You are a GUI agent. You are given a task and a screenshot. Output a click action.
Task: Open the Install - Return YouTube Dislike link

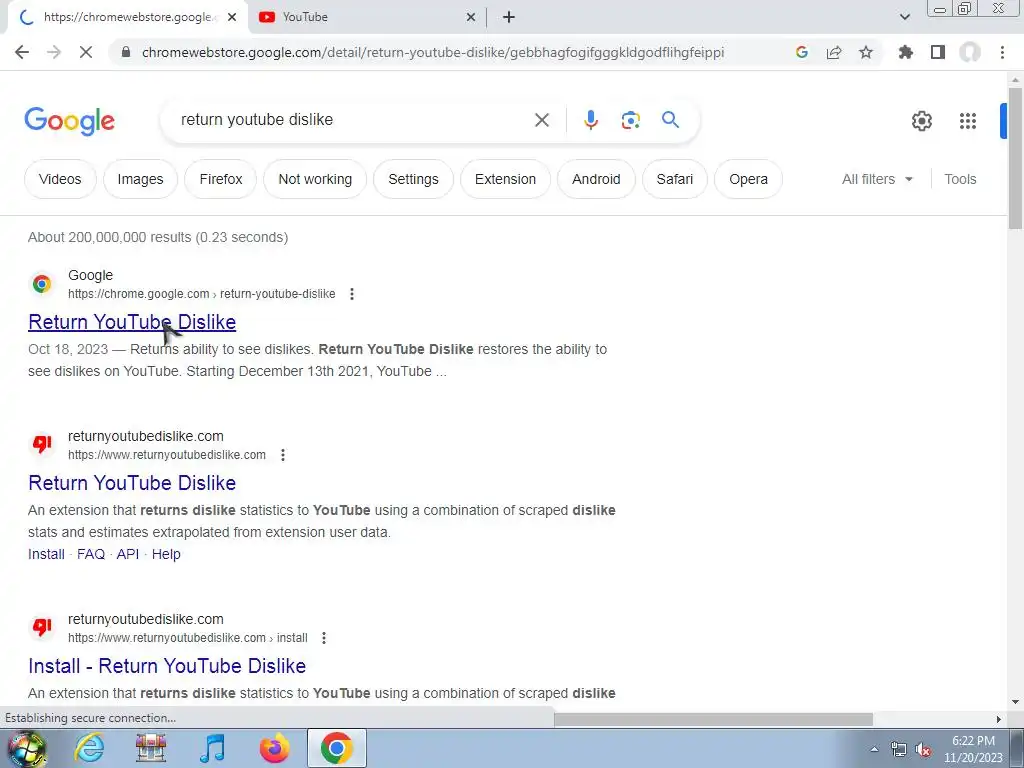[x=167, y=665]
